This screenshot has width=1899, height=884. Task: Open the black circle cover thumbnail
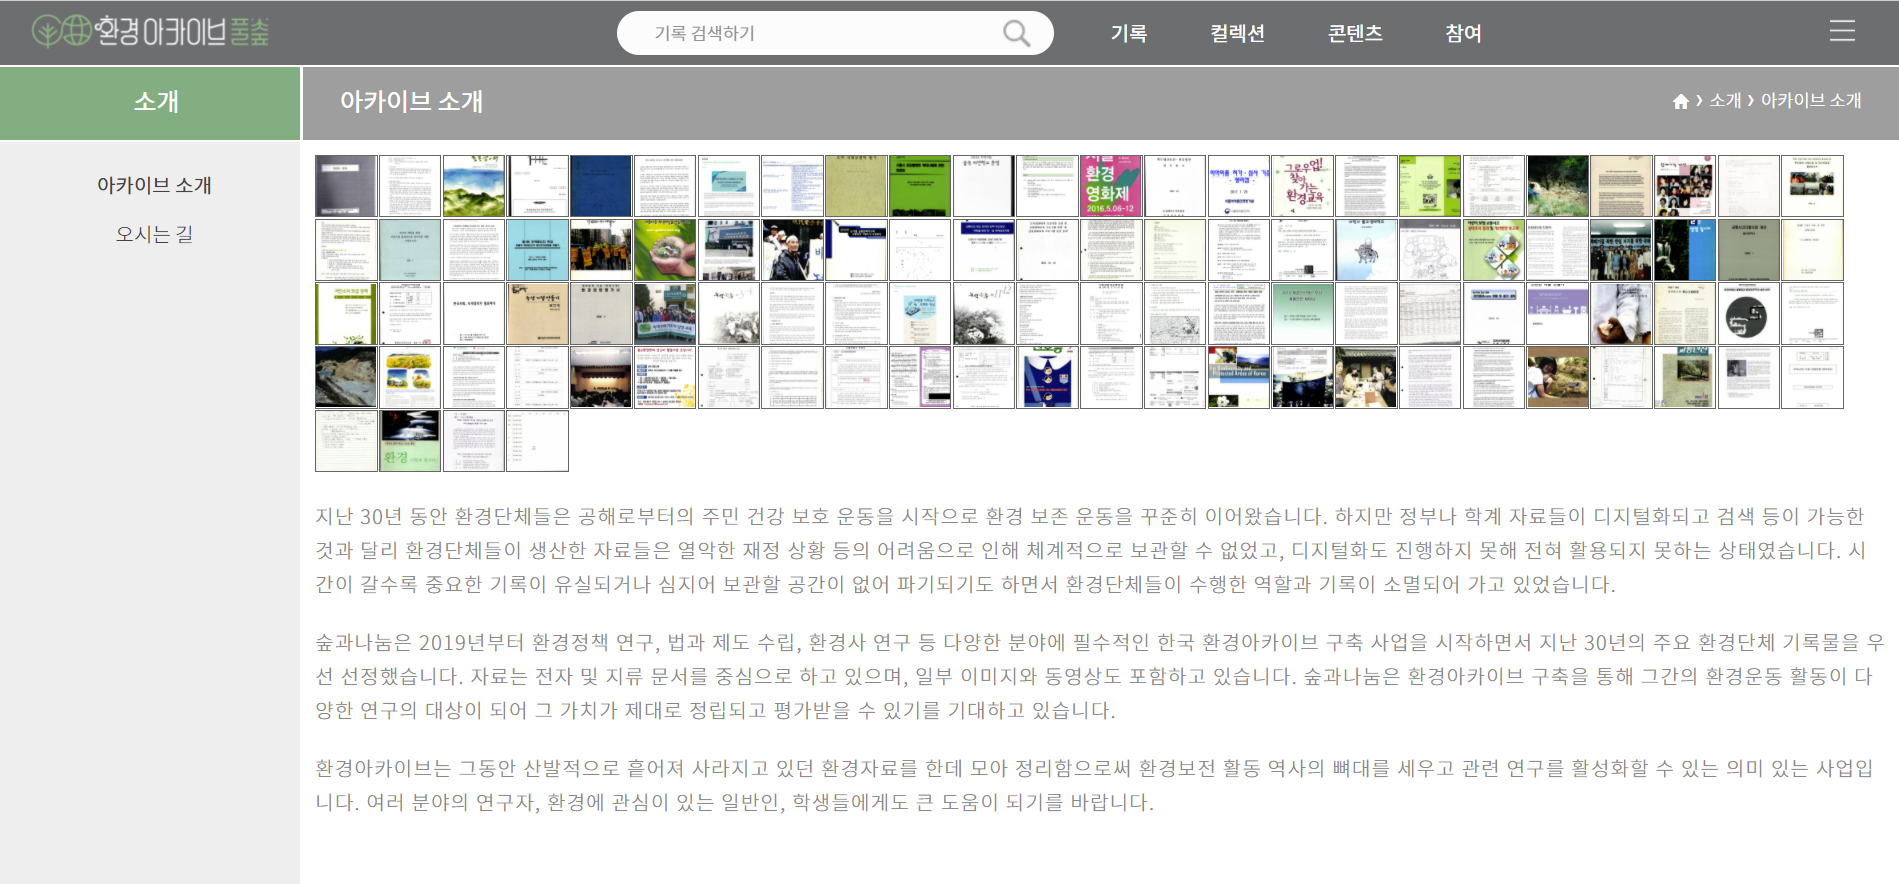click(1748, 314)
